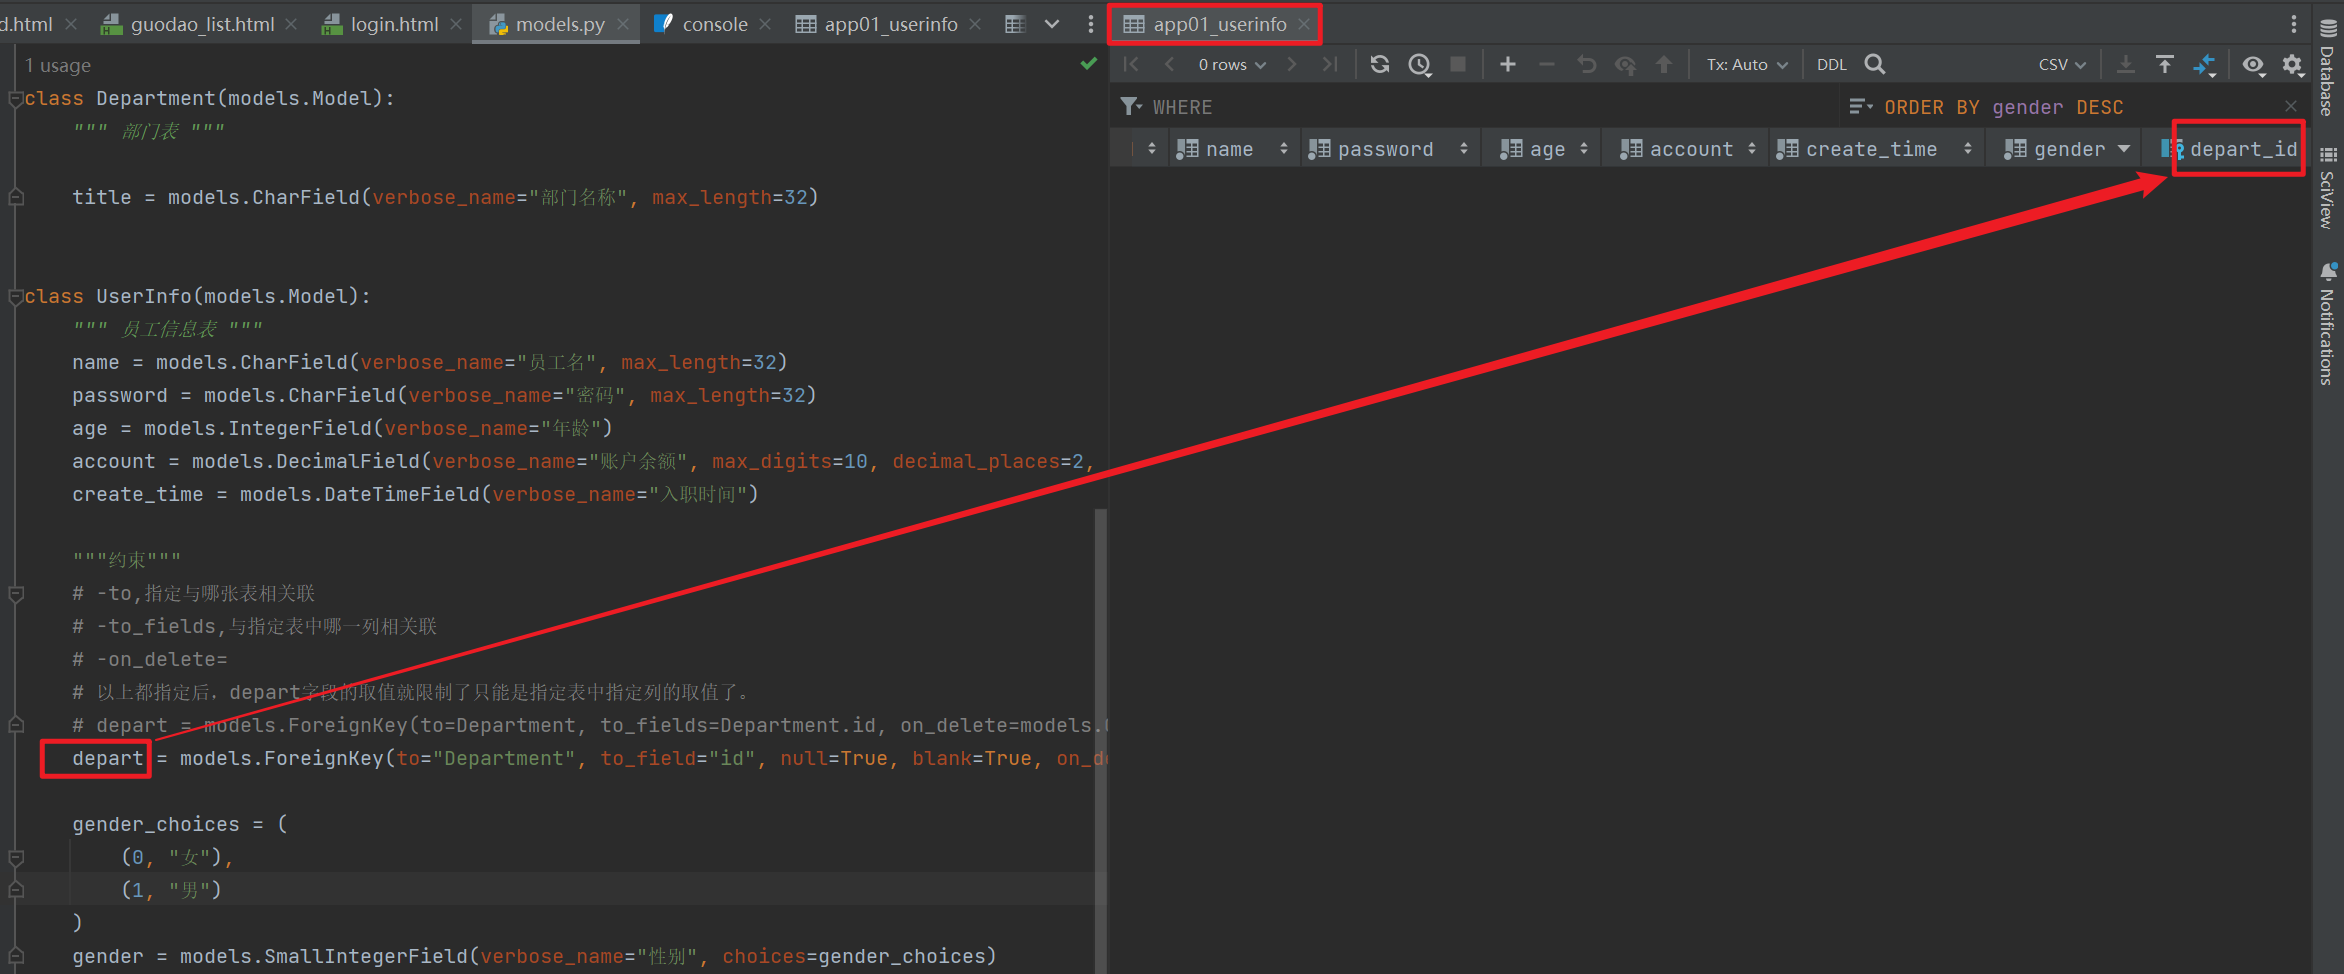
Task: Click the Reload Page refresh icon
Action: coord(1380,65)
